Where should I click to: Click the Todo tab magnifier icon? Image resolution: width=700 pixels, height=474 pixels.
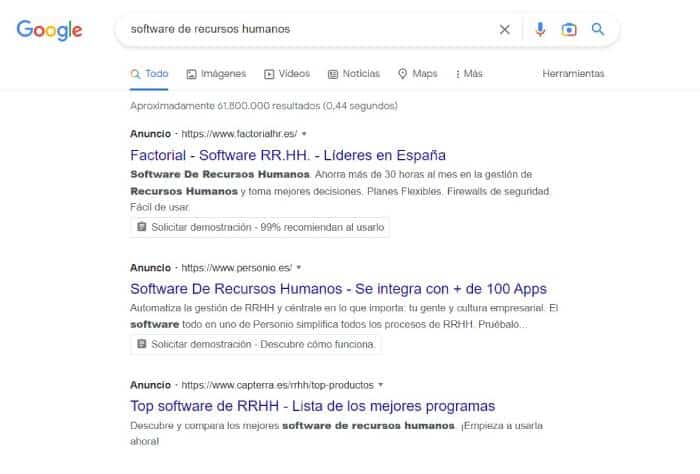pyautogui.click(x=135, y=74)
